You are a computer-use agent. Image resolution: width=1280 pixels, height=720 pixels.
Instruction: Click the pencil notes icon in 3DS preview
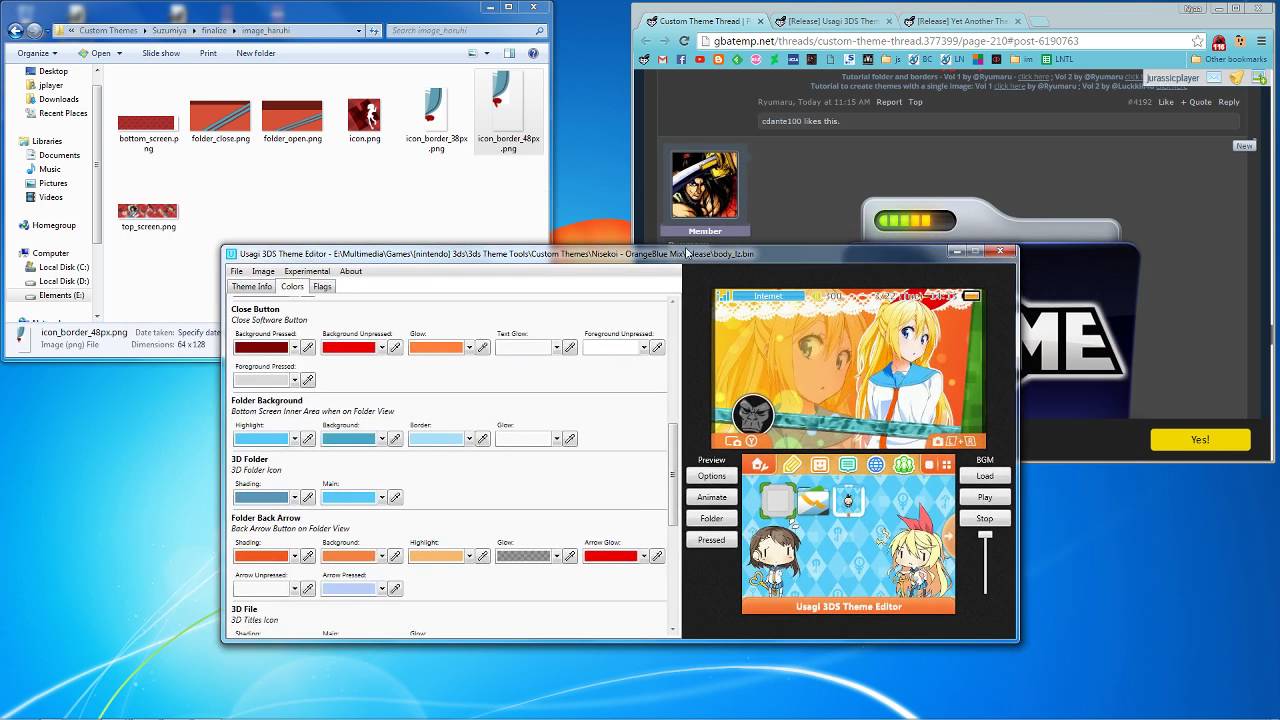tap(792, 465)
